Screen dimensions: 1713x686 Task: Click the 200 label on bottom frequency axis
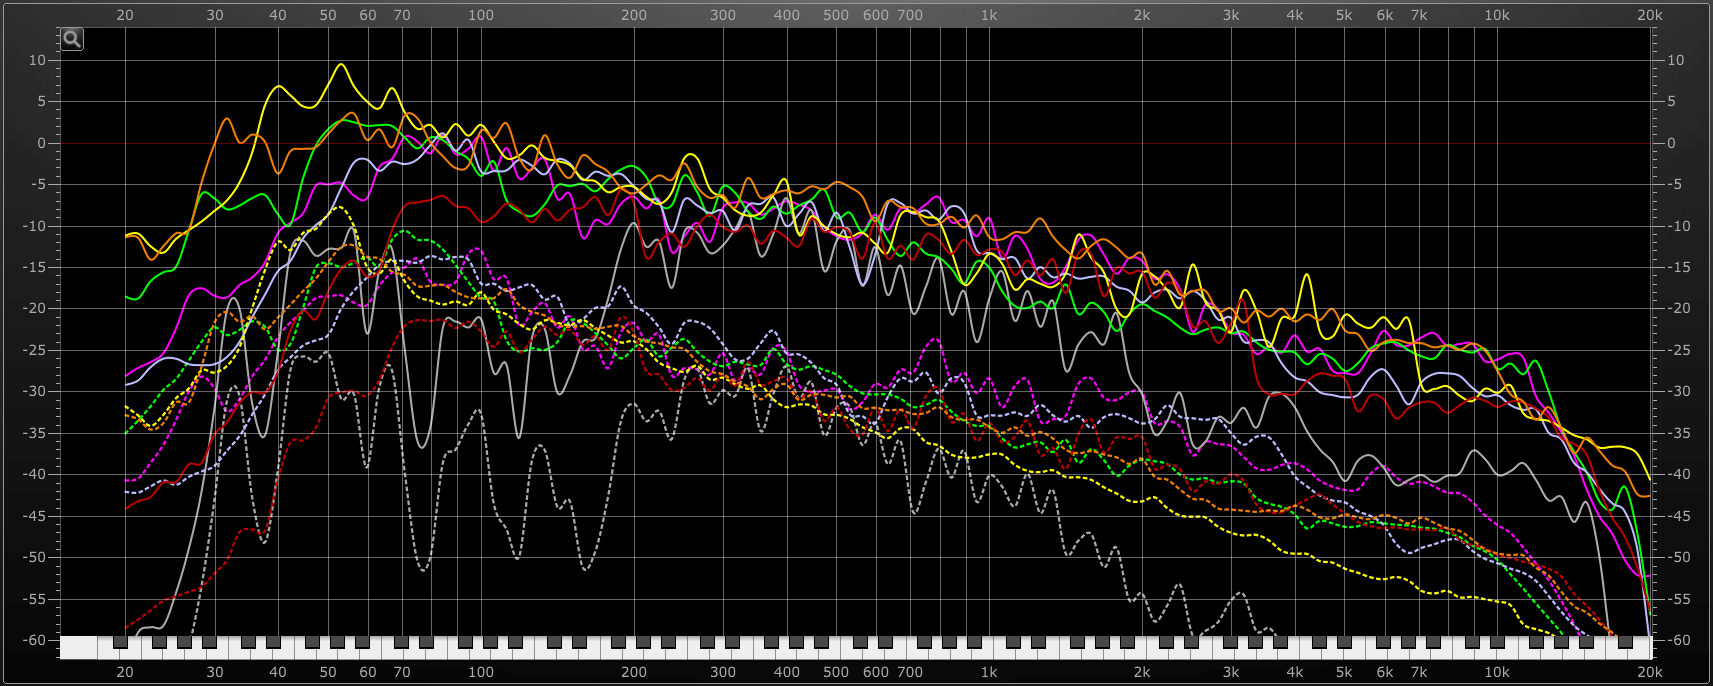(634, 672)
